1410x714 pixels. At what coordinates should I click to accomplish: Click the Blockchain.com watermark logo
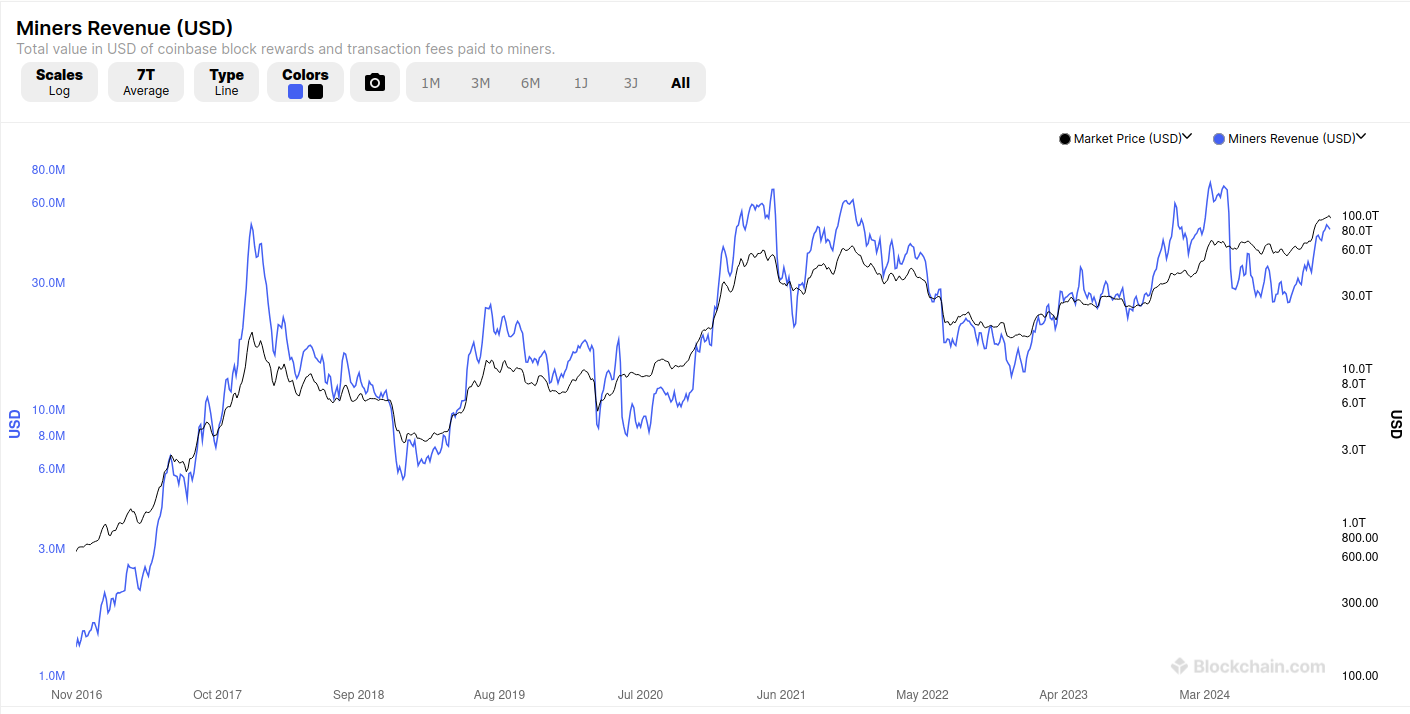[x=1248, y=666]
